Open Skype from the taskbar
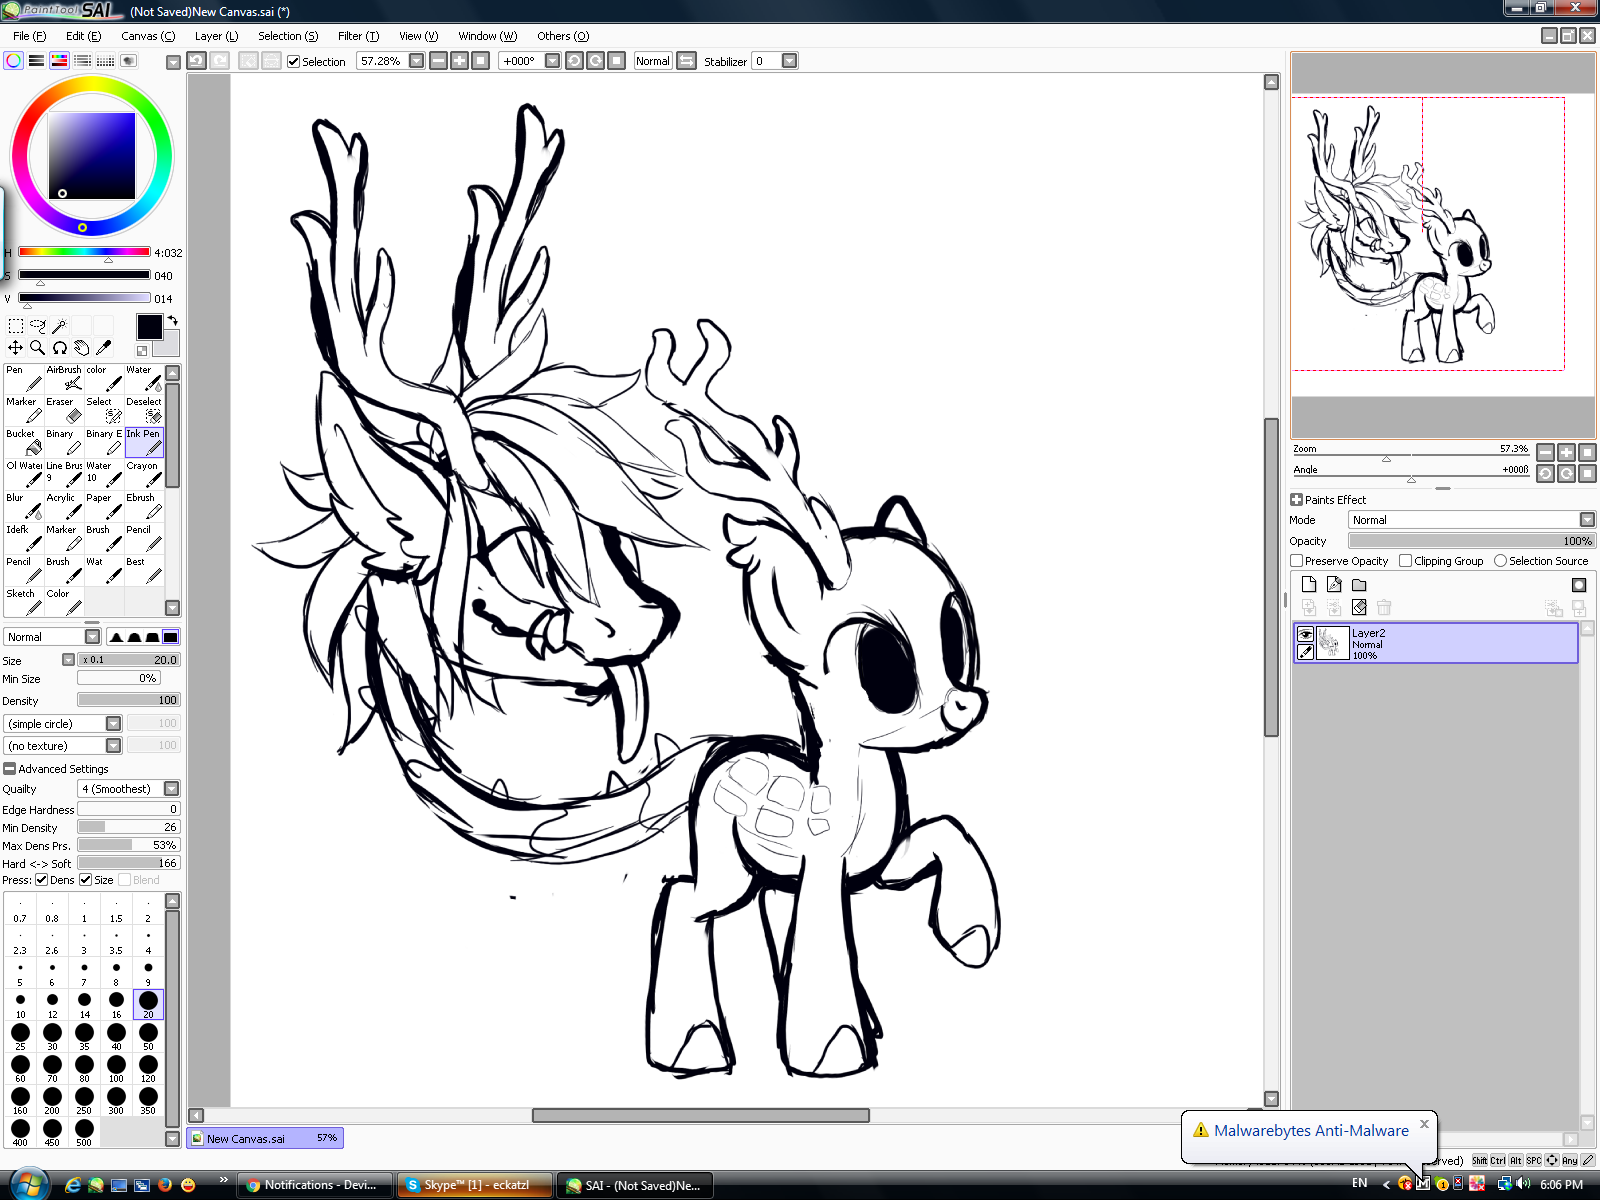 (475, 1185)
